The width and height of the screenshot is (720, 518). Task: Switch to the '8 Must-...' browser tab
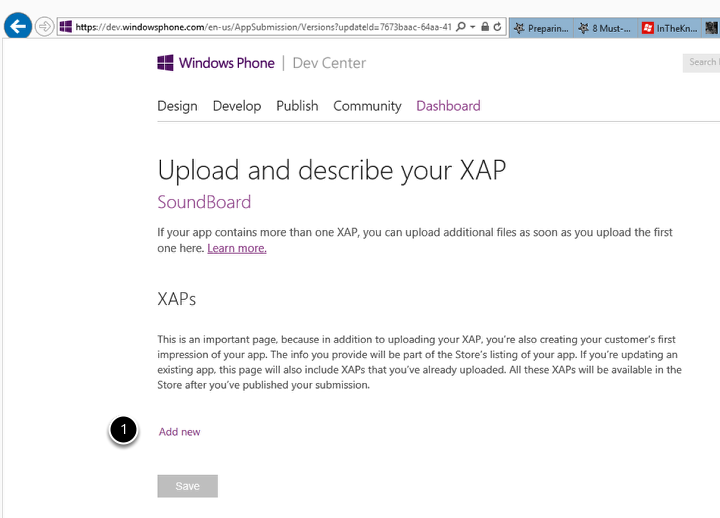pos(605,28)
